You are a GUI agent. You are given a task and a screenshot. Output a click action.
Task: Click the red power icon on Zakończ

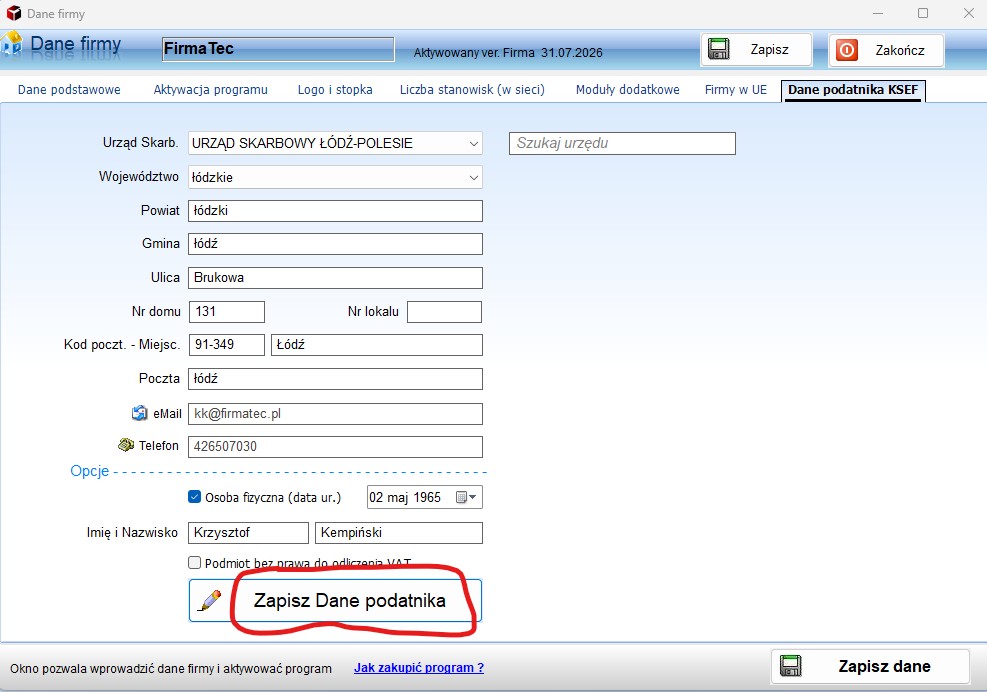[847, 50]
